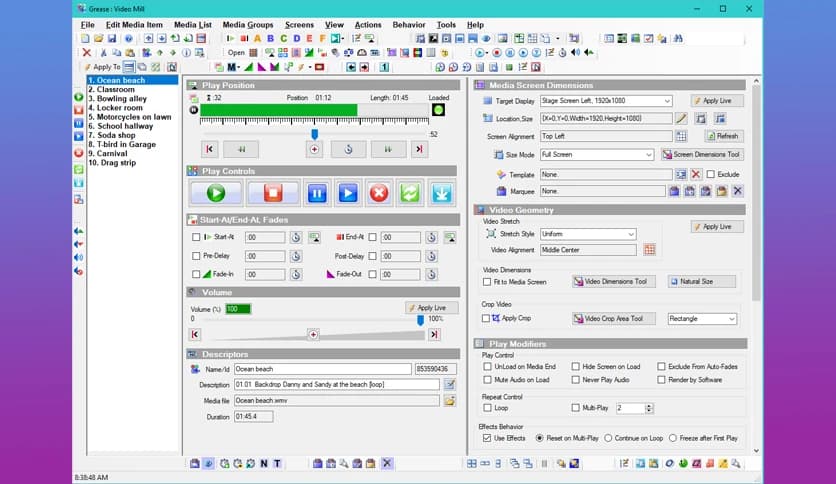
Task: Check the Apply Crop checkbox
Action: [486, 318]
